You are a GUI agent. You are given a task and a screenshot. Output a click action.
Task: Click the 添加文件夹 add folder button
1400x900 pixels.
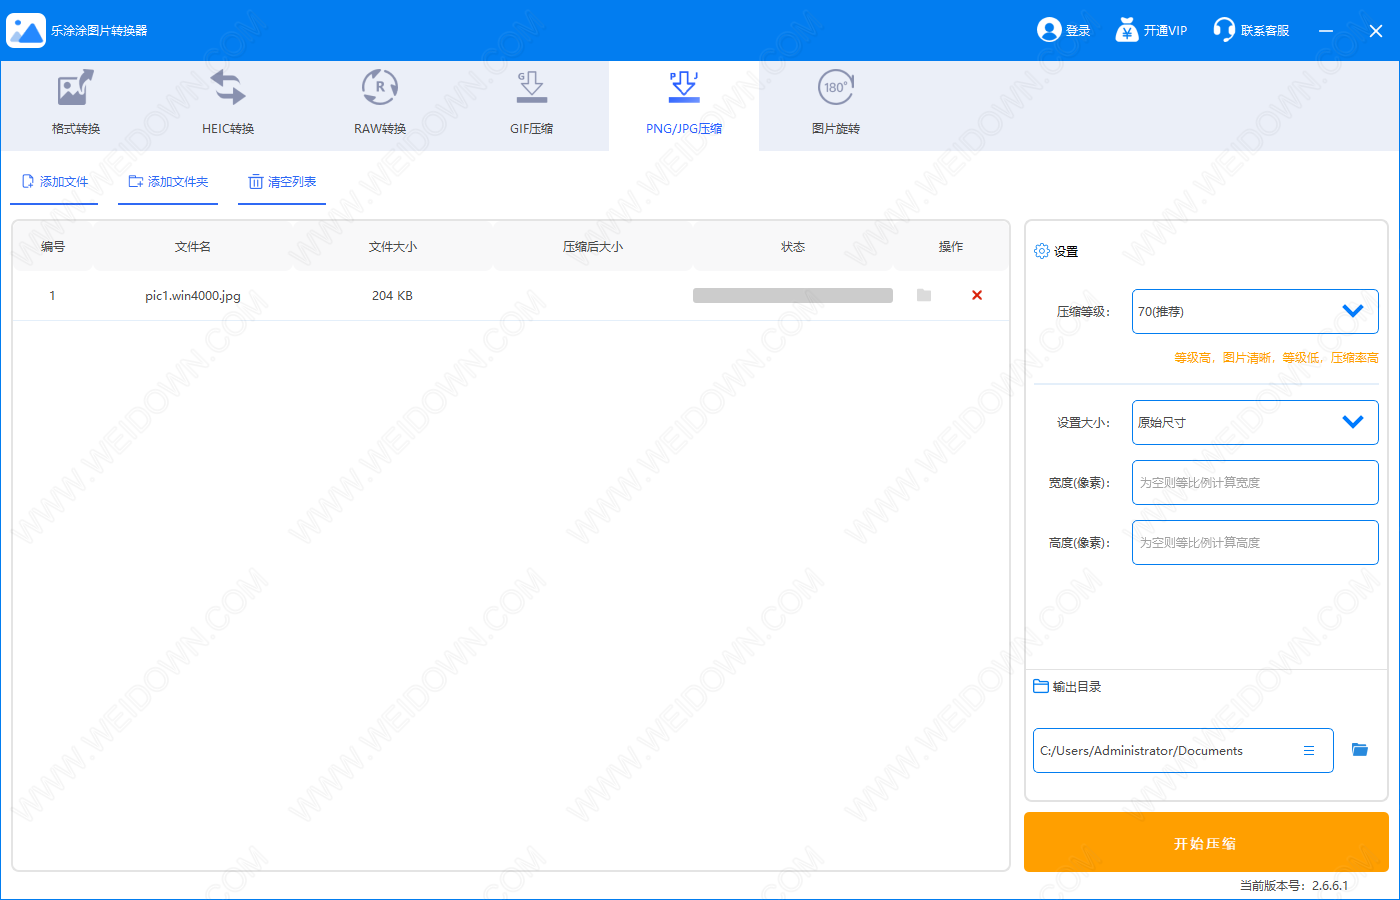(168, 182)
